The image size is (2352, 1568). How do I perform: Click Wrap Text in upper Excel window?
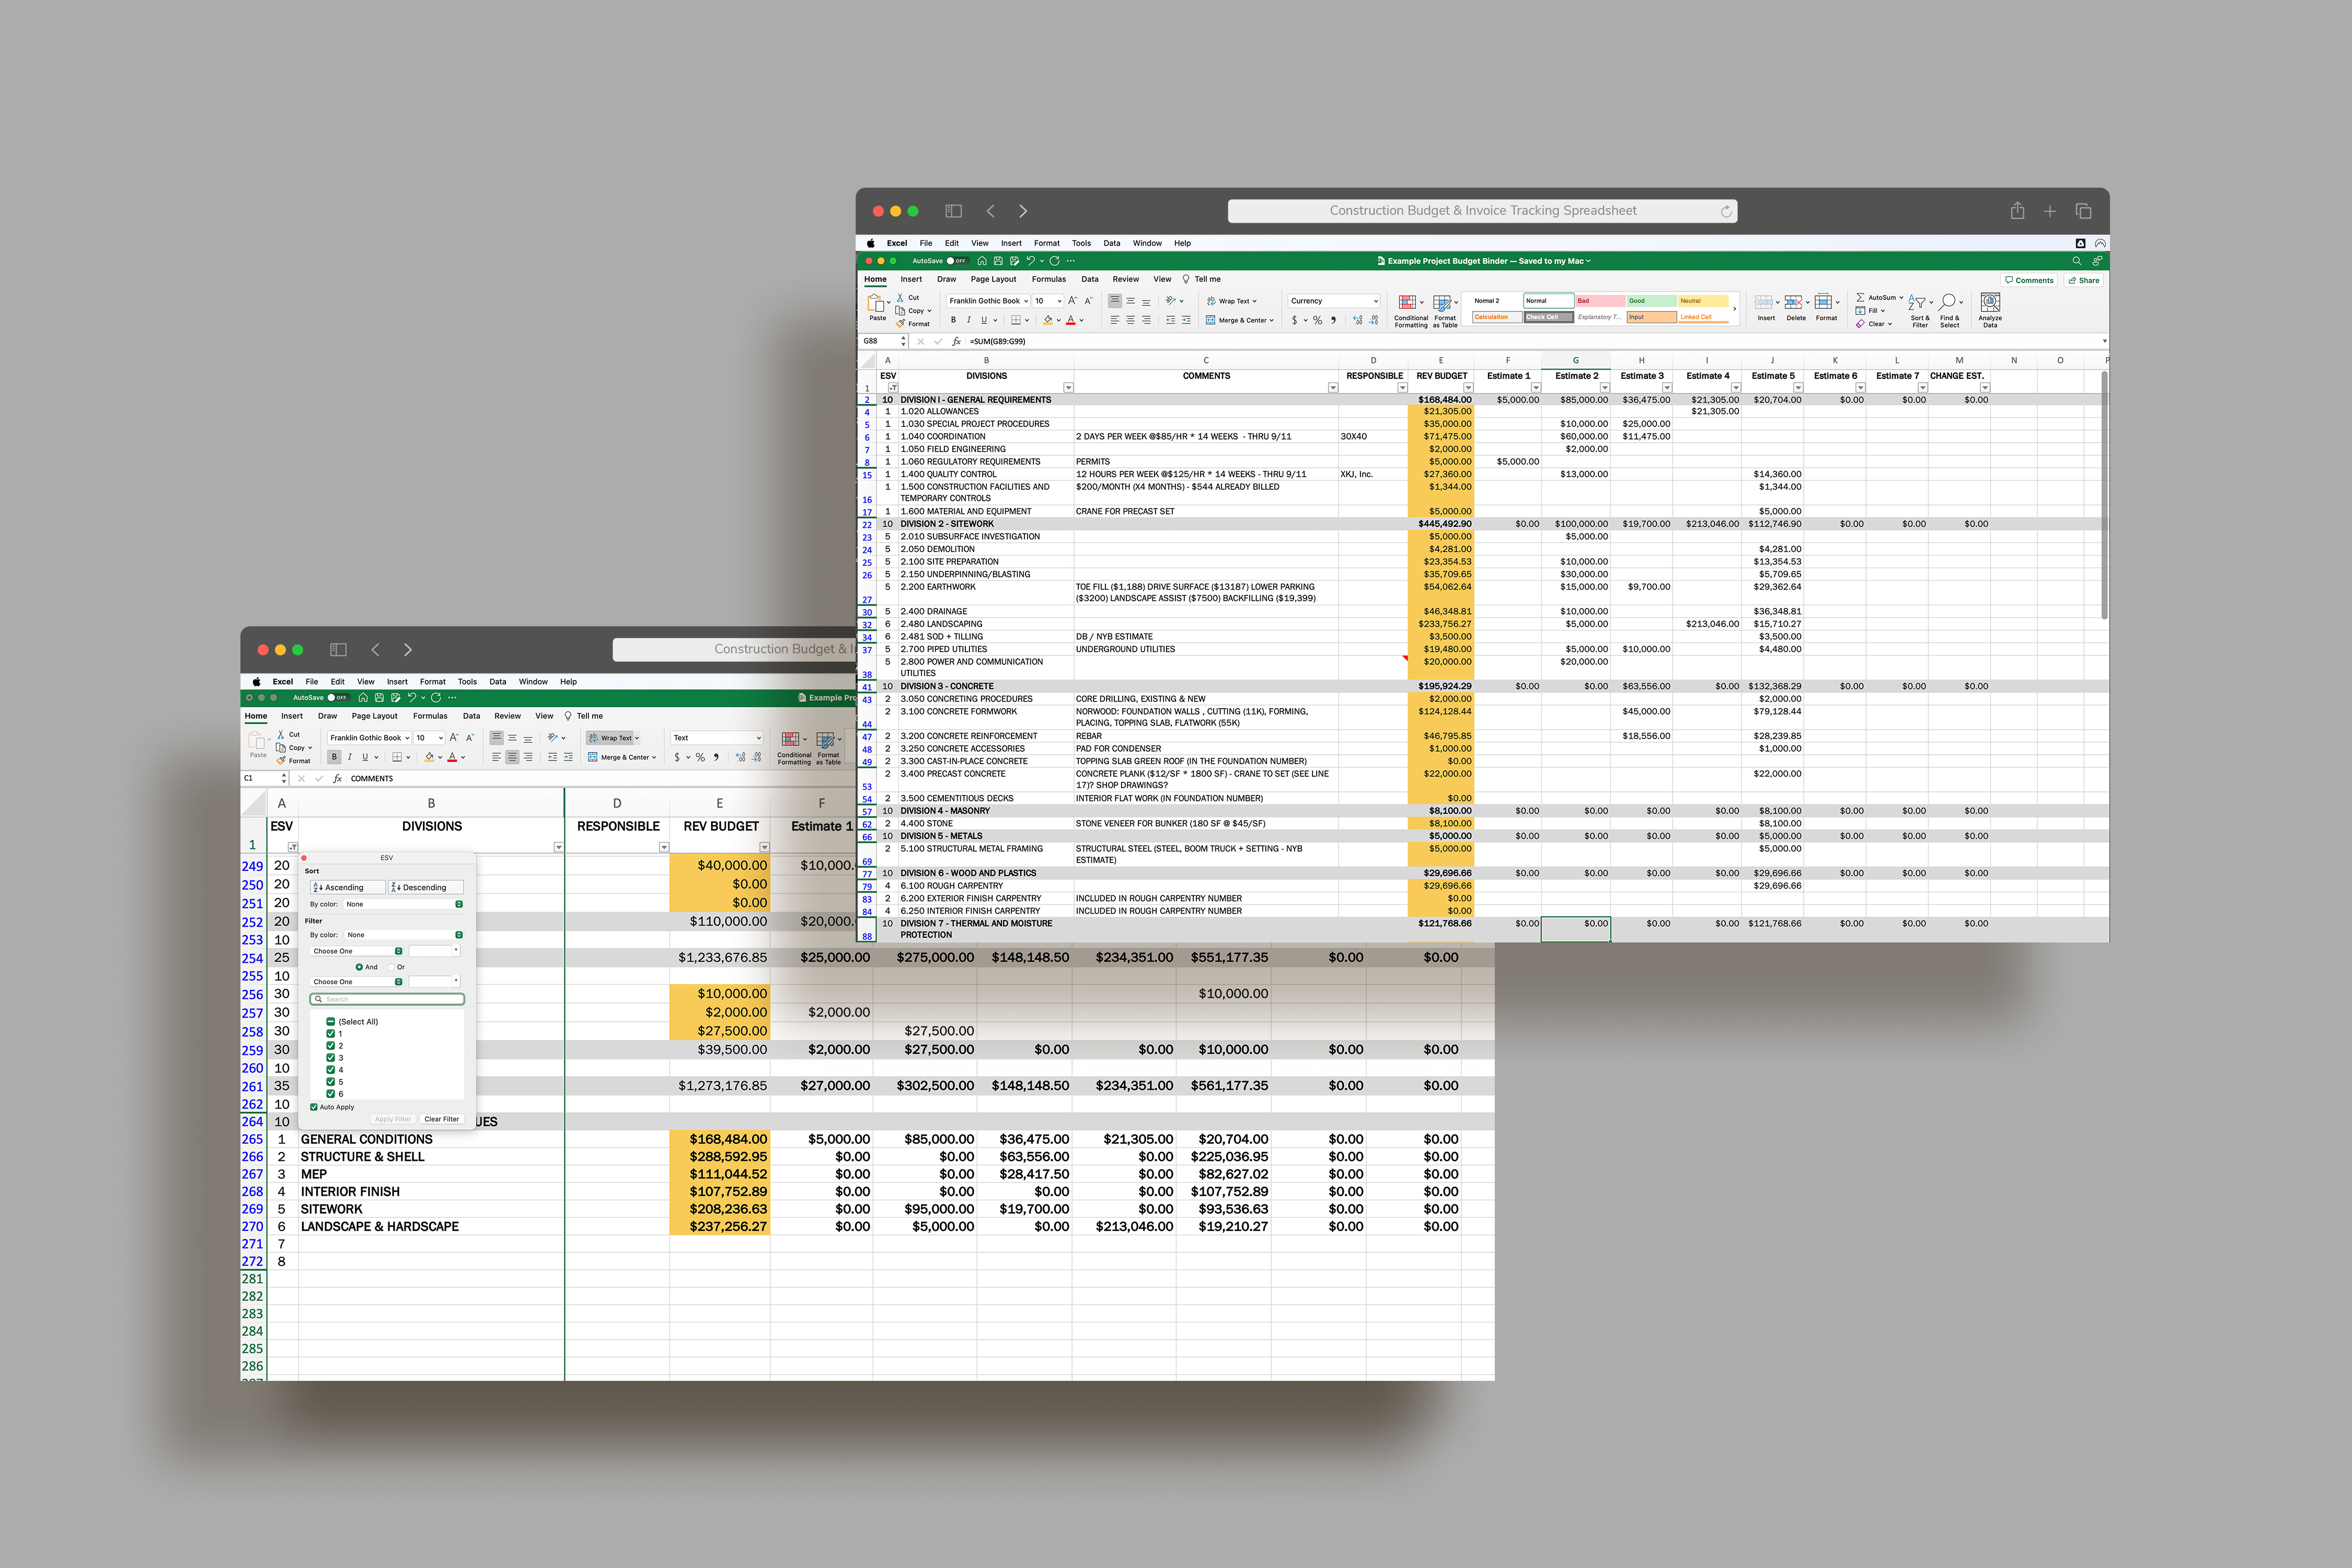pos(1231,301)
